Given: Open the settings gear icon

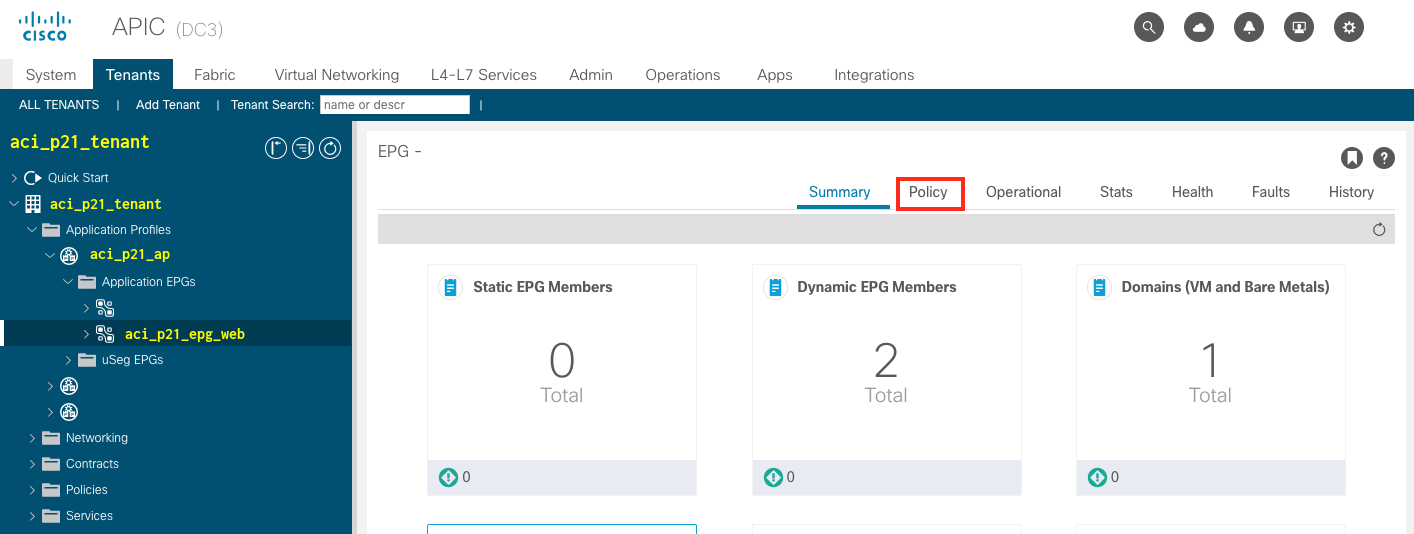Looking at the screenshot, I should pyautogui.click(x=1349, y=27).
